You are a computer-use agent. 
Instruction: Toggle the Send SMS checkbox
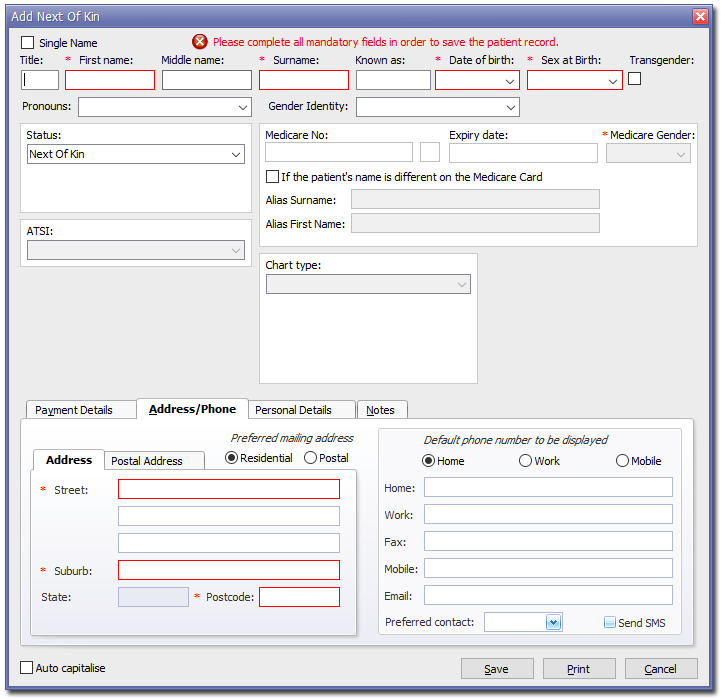[610, 623]
